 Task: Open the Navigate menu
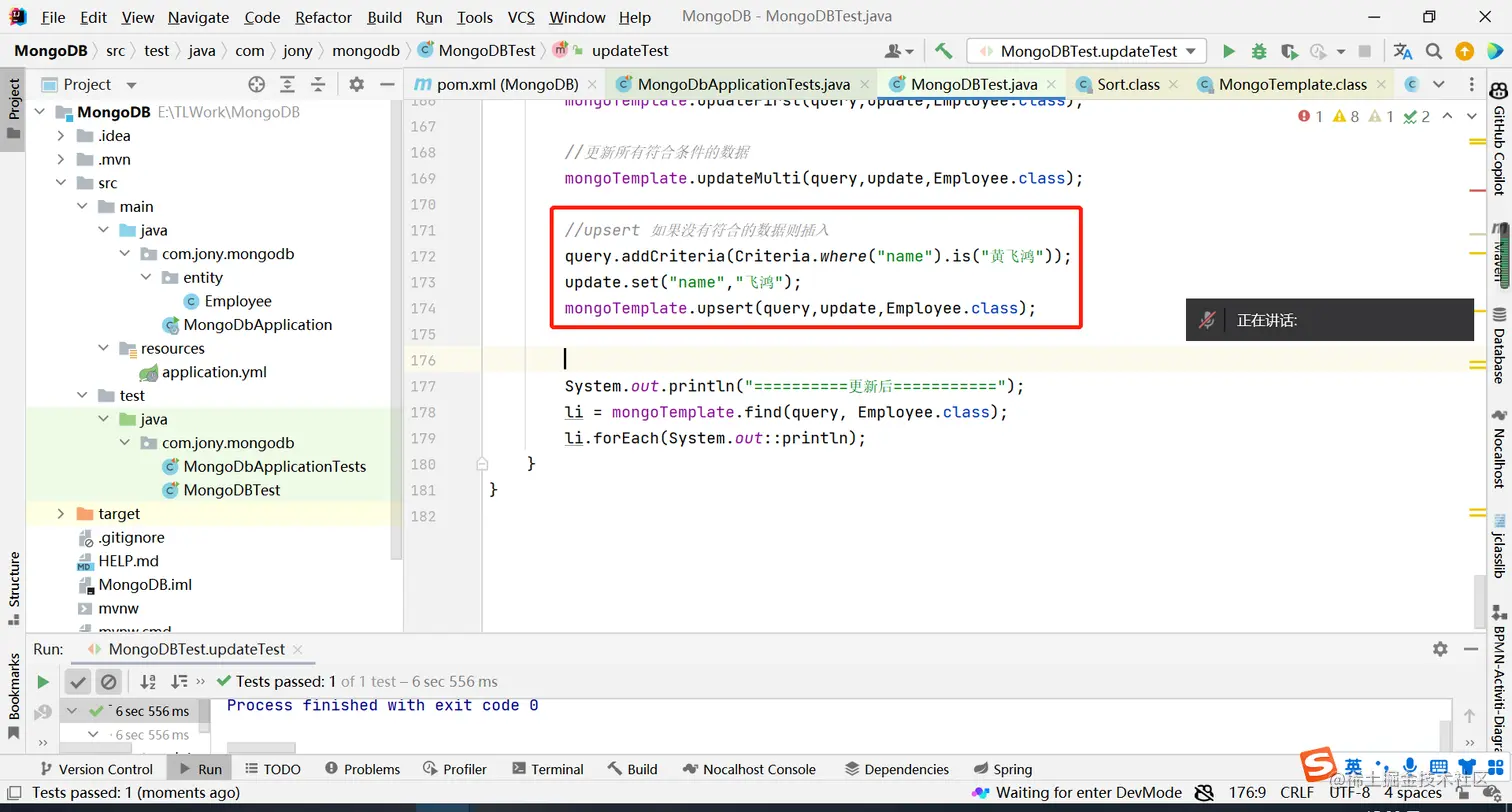pyautogui.click(x=198, y=17)
